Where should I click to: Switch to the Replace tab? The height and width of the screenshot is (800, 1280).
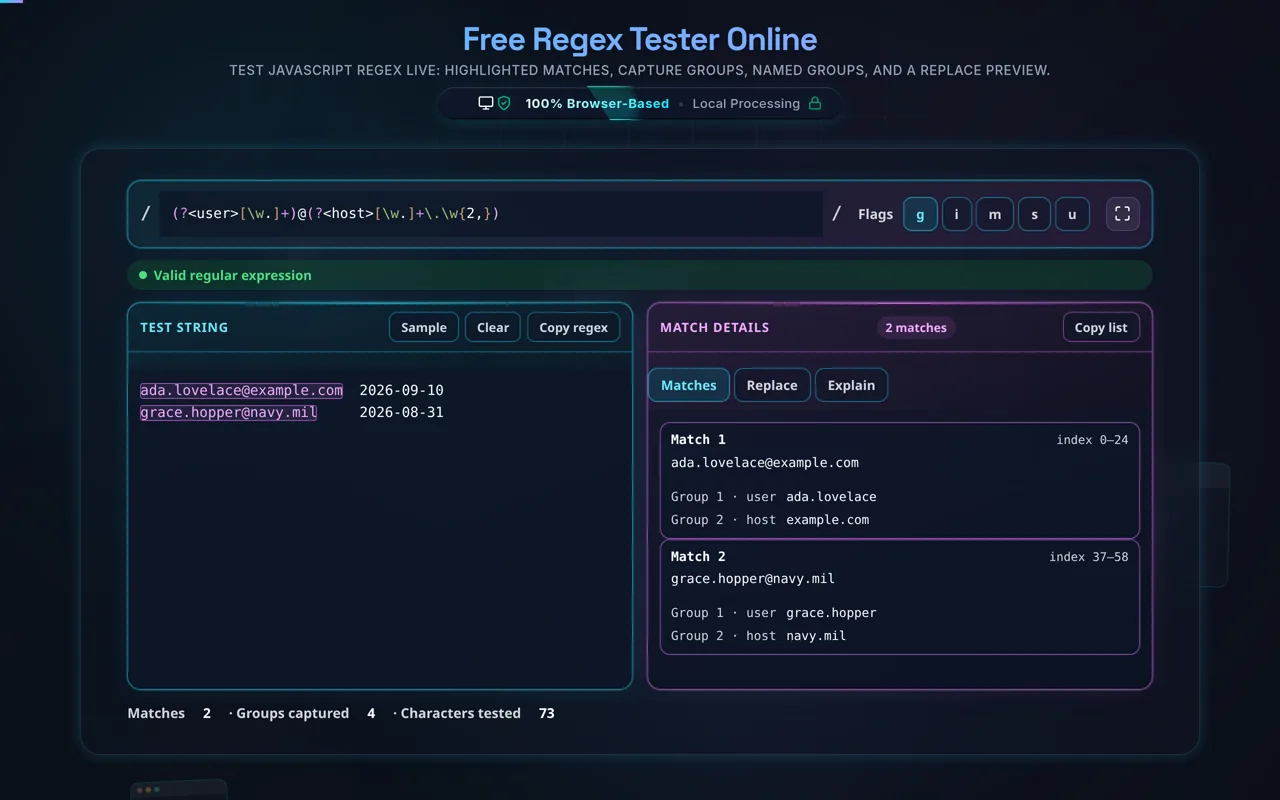pos(772,385)
